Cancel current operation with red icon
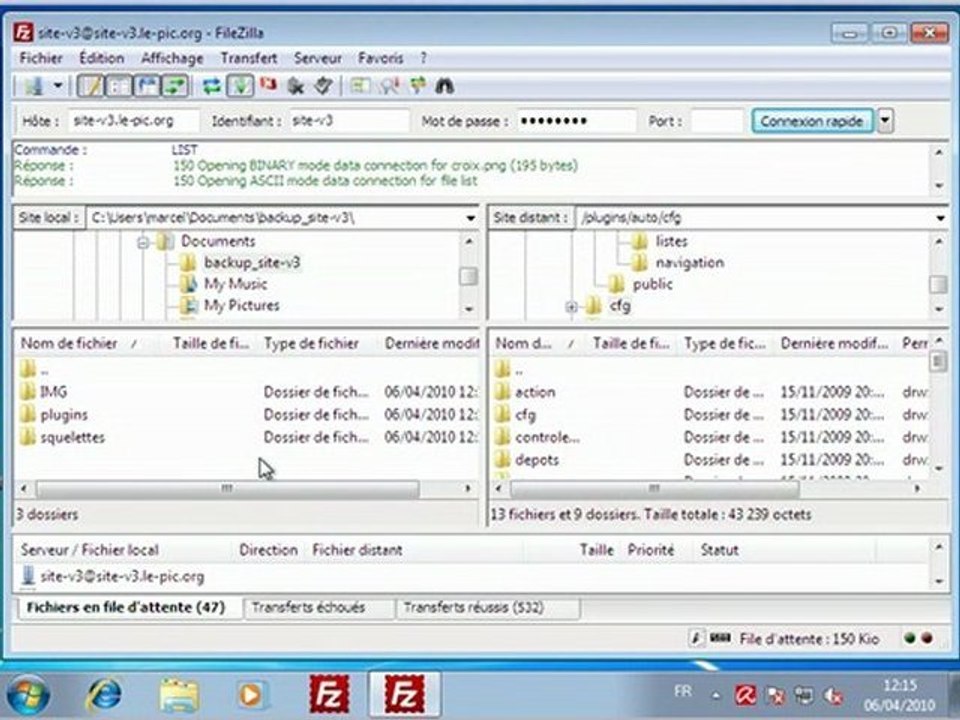960x720 pixels. tap(268, 84)
